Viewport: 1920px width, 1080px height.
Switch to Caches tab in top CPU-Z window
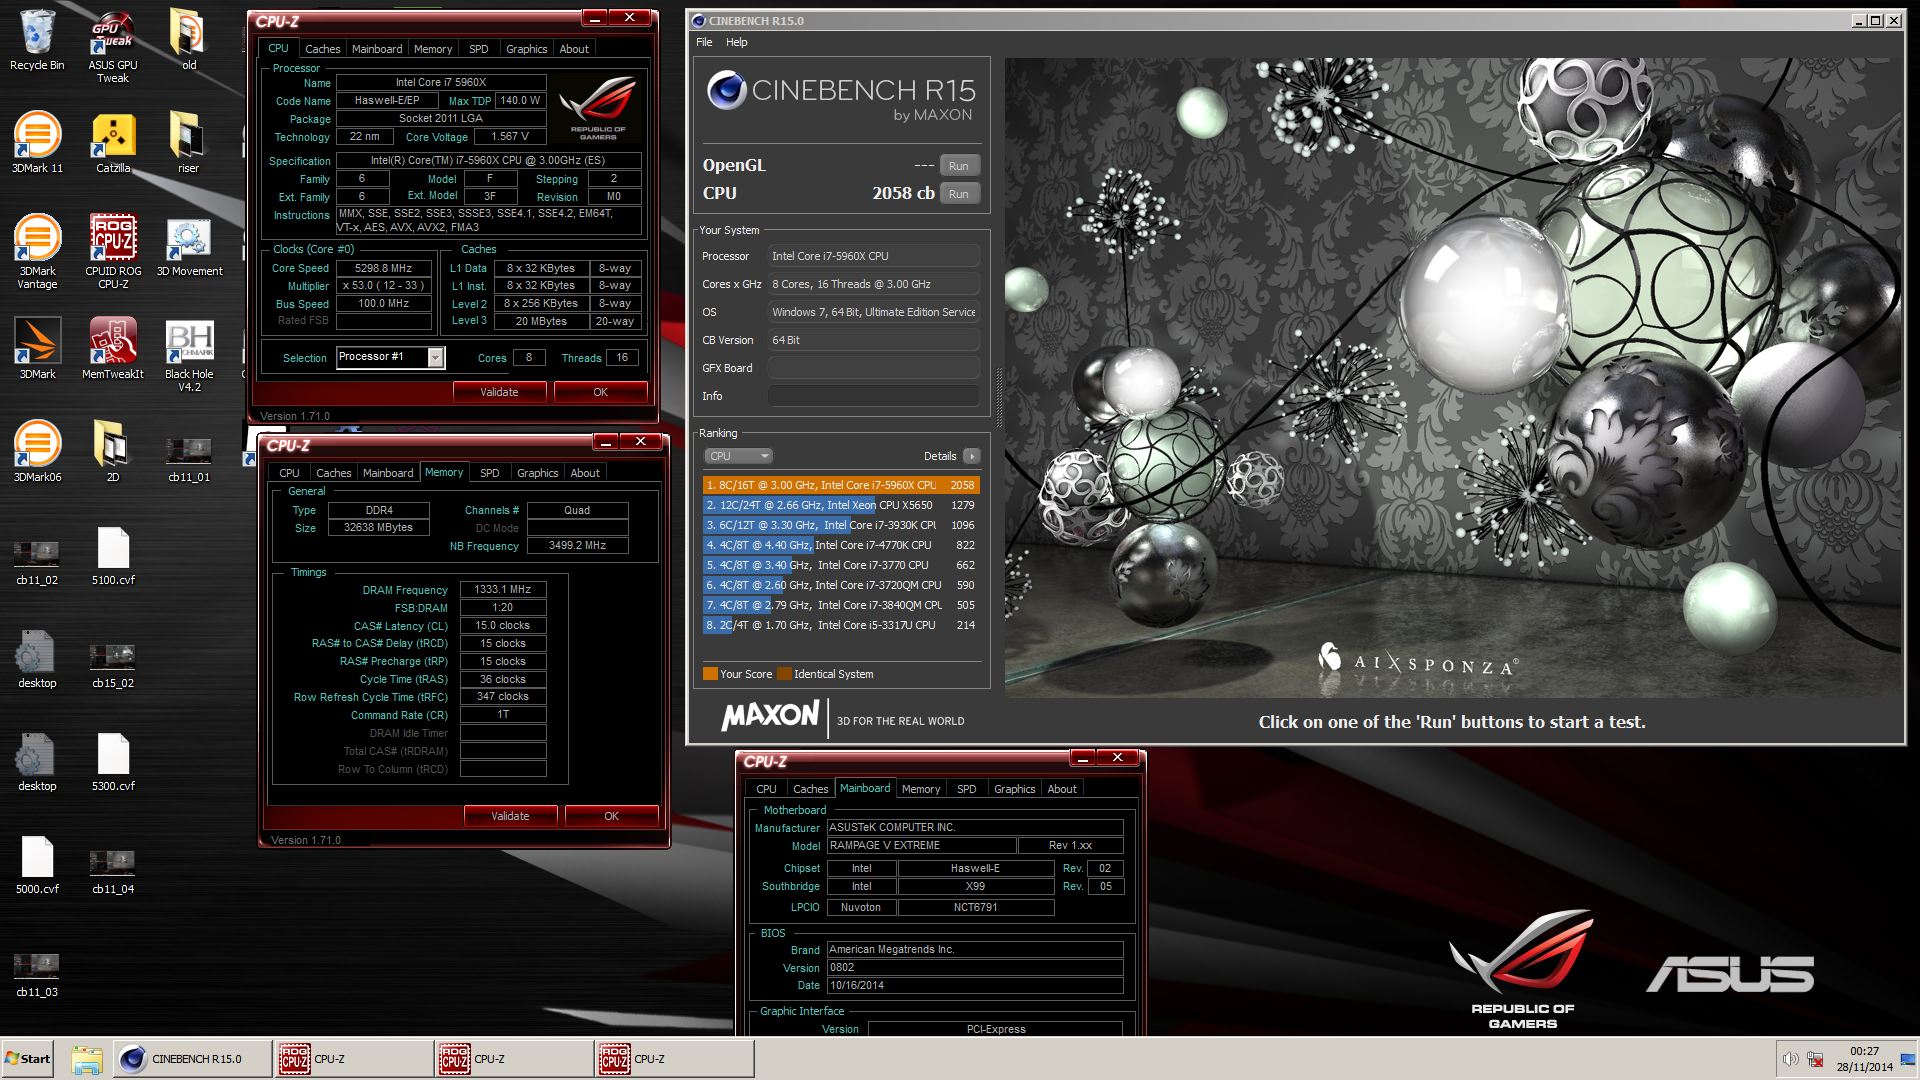[322, 49]
